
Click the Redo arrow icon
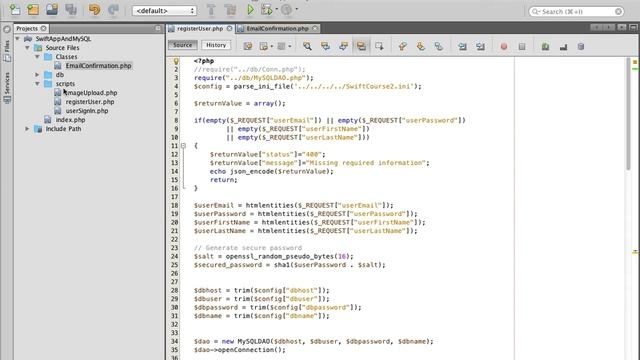113,9
